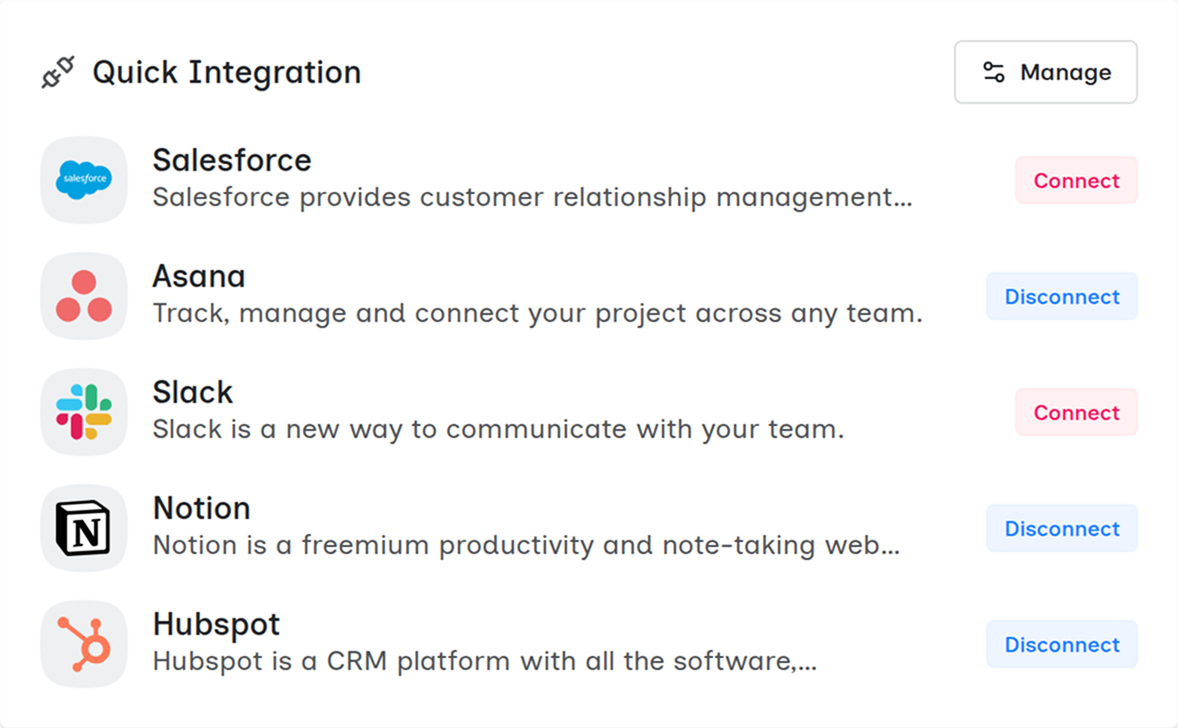This screenshot has height=728, width=1178.
Task: Expand the truncated Salesforce description text
Action: tap(532, 197)
